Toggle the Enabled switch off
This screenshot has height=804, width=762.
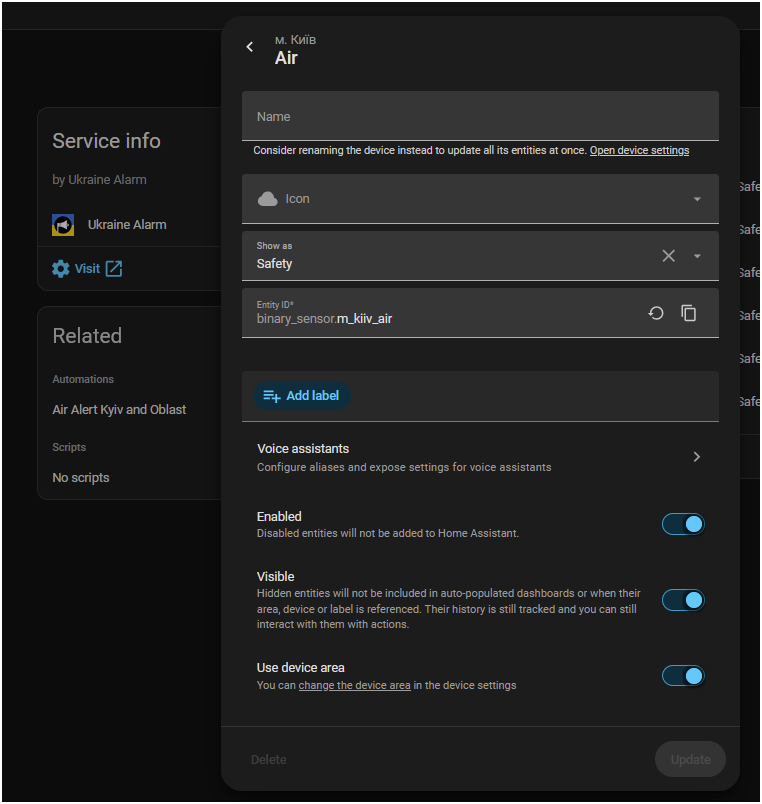coord(683,525)
